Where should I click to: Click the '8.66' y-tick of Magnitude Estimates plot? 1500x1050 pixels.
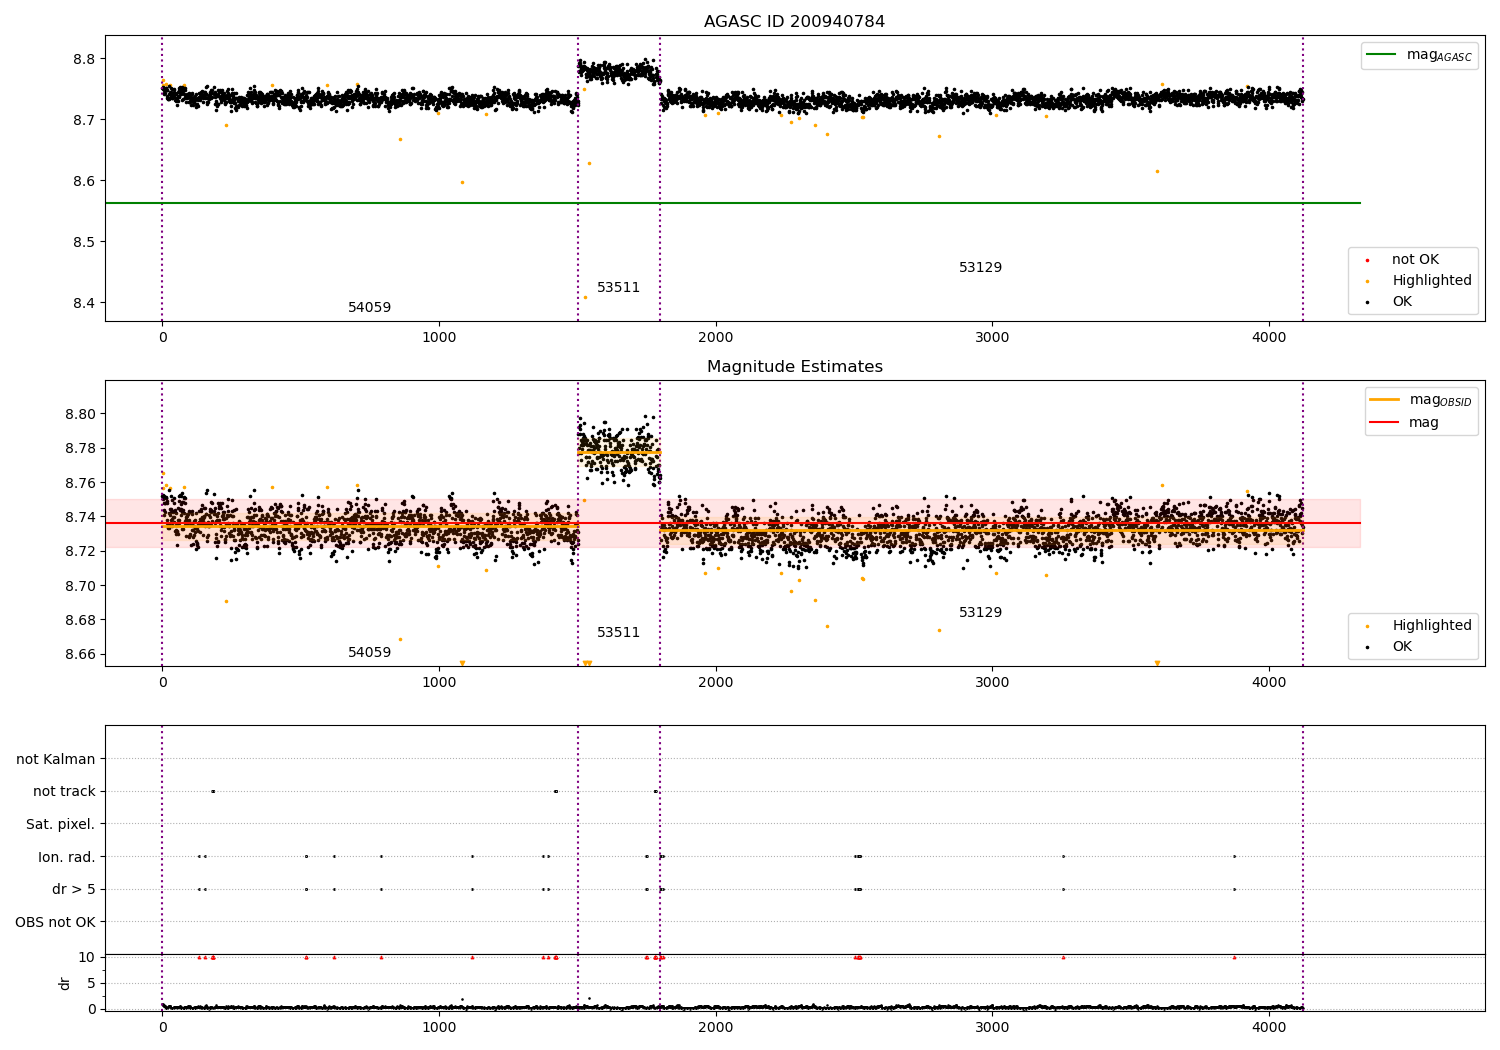coord(79,655)
